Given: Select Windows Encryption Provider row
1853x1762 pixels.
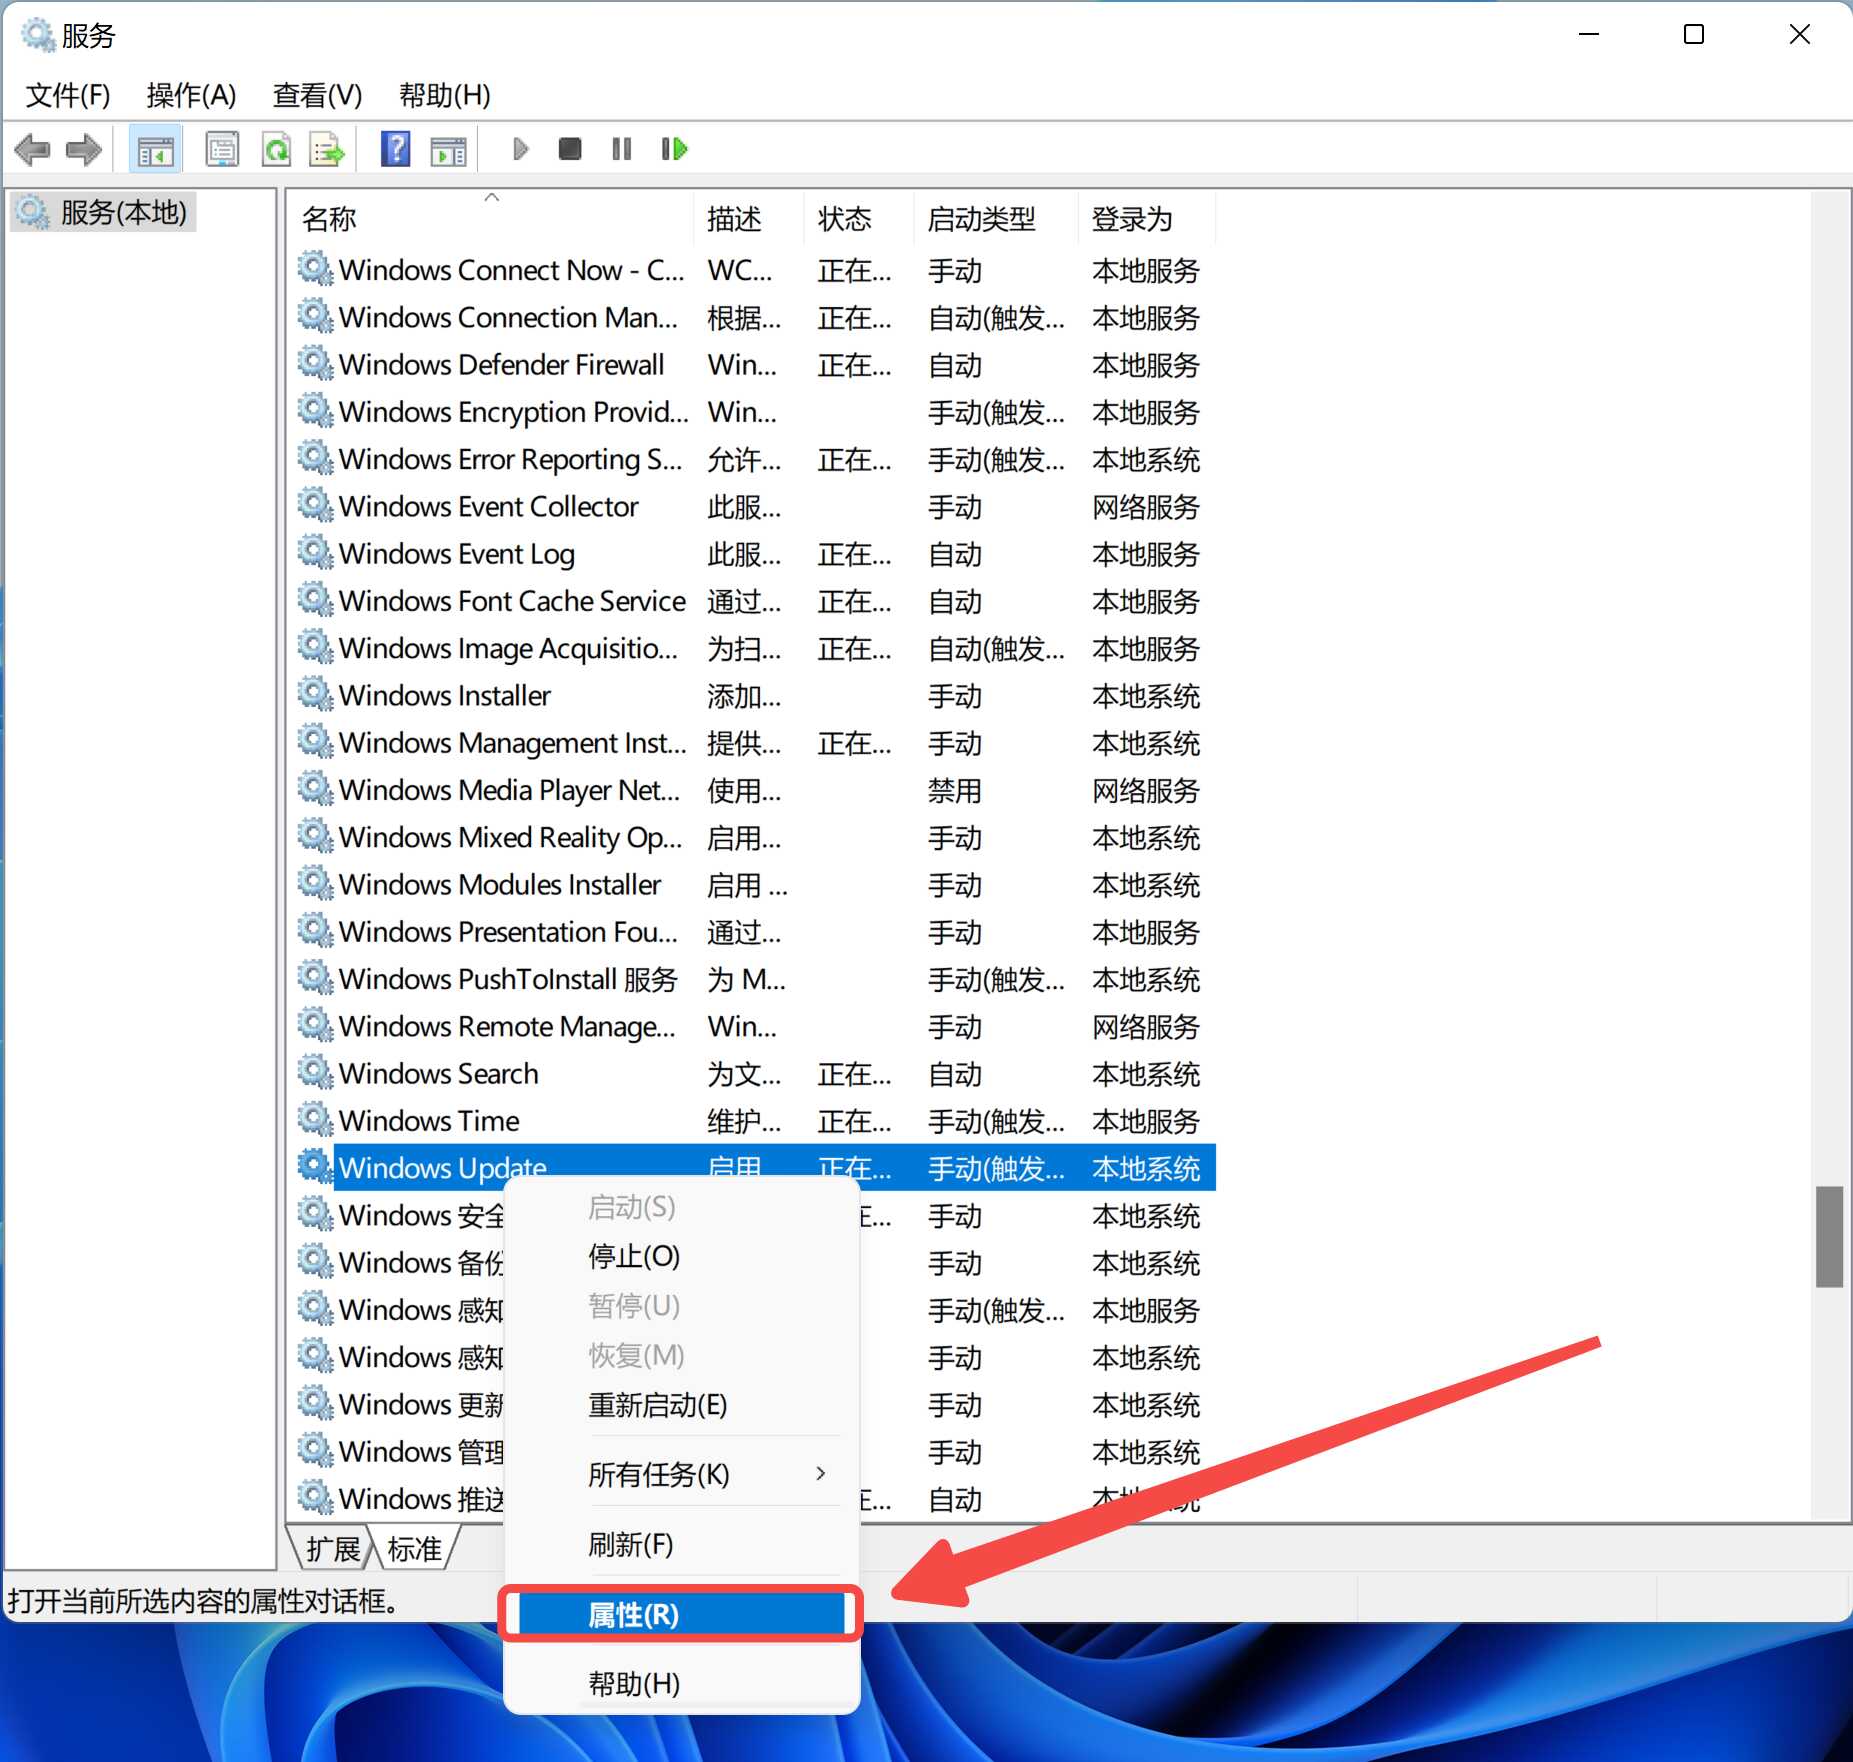Looking at the screenshot, I should coord(754,412).
